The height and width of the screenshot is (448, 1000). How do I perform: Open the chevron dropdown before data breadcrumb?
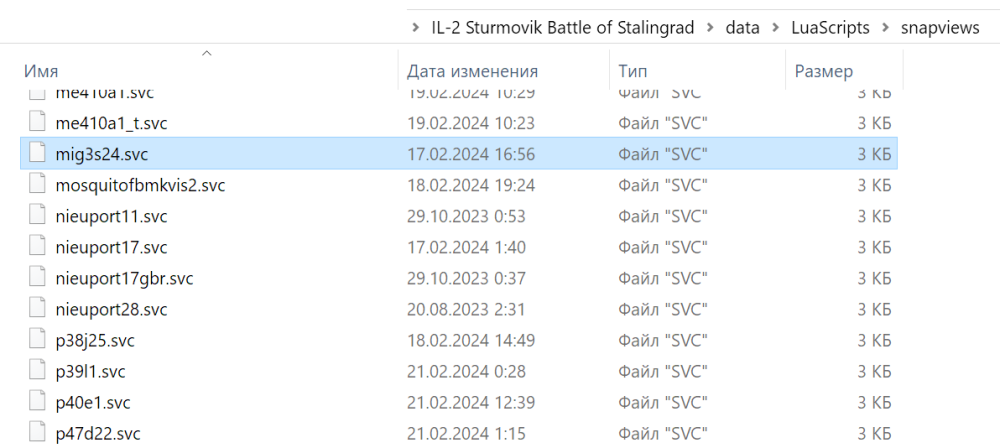pos(709,28)
